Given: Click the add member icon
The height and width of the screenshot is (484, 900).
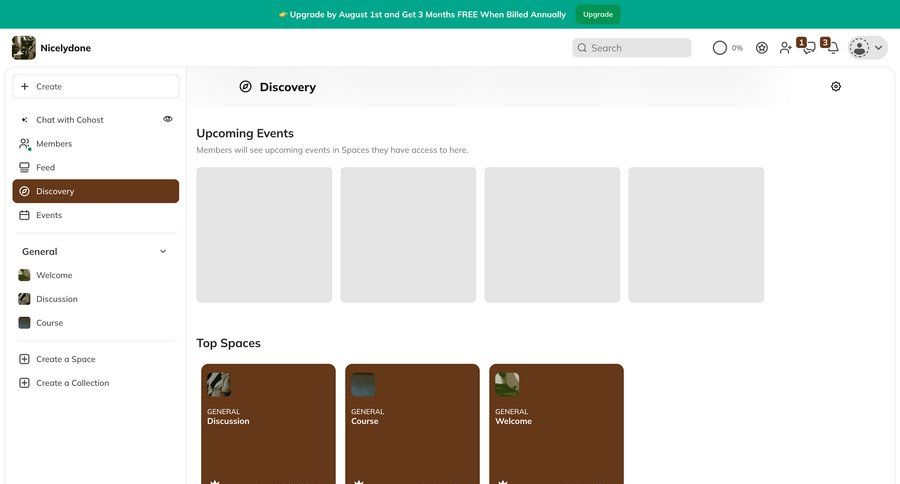Looking at the screenshot, I should pos(785,48).
